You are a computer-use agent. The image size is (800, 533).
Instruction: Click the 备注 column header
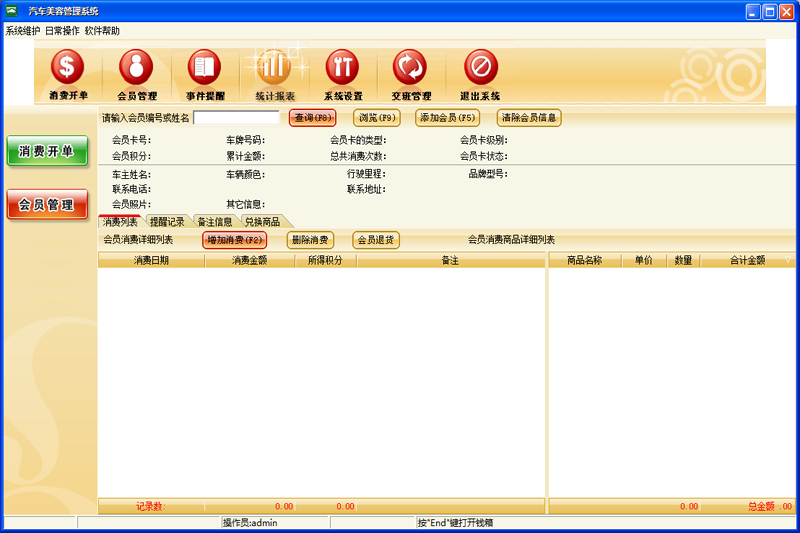[451, 261]
